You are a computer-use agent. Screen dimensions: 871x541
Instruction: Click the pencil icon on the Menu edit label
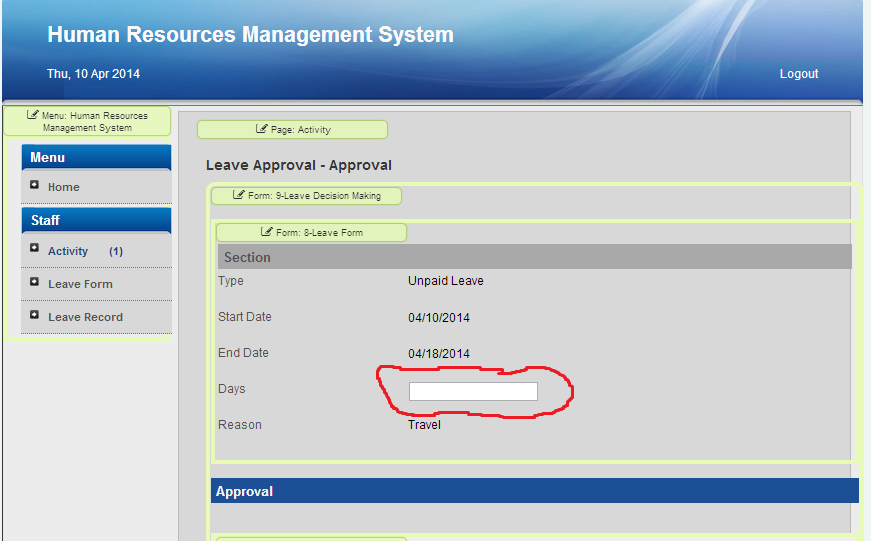(x=33, y=115)
